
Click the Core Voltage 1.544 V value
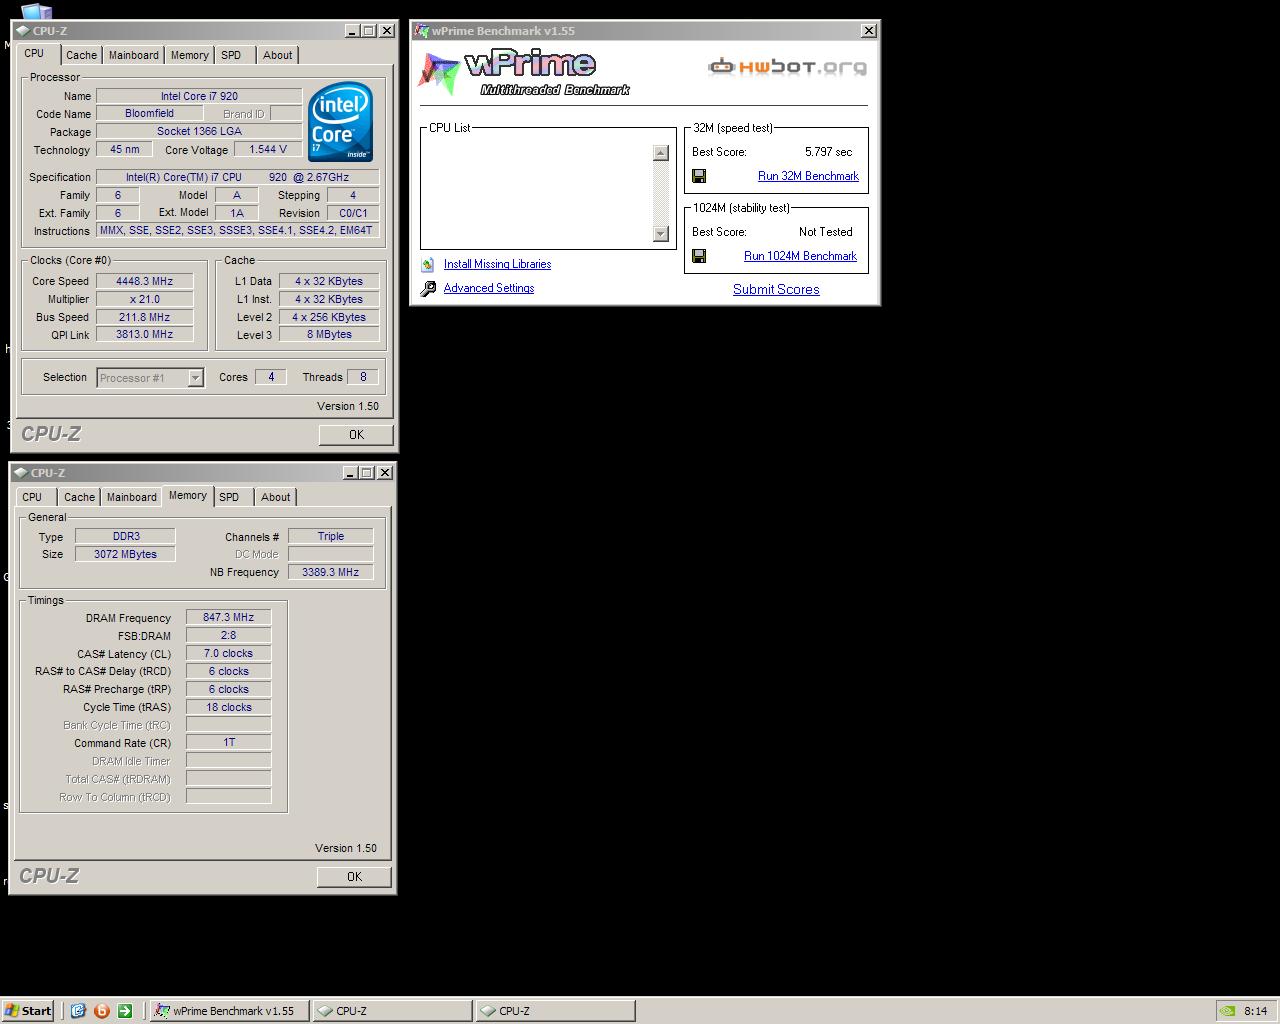point(268,149)
